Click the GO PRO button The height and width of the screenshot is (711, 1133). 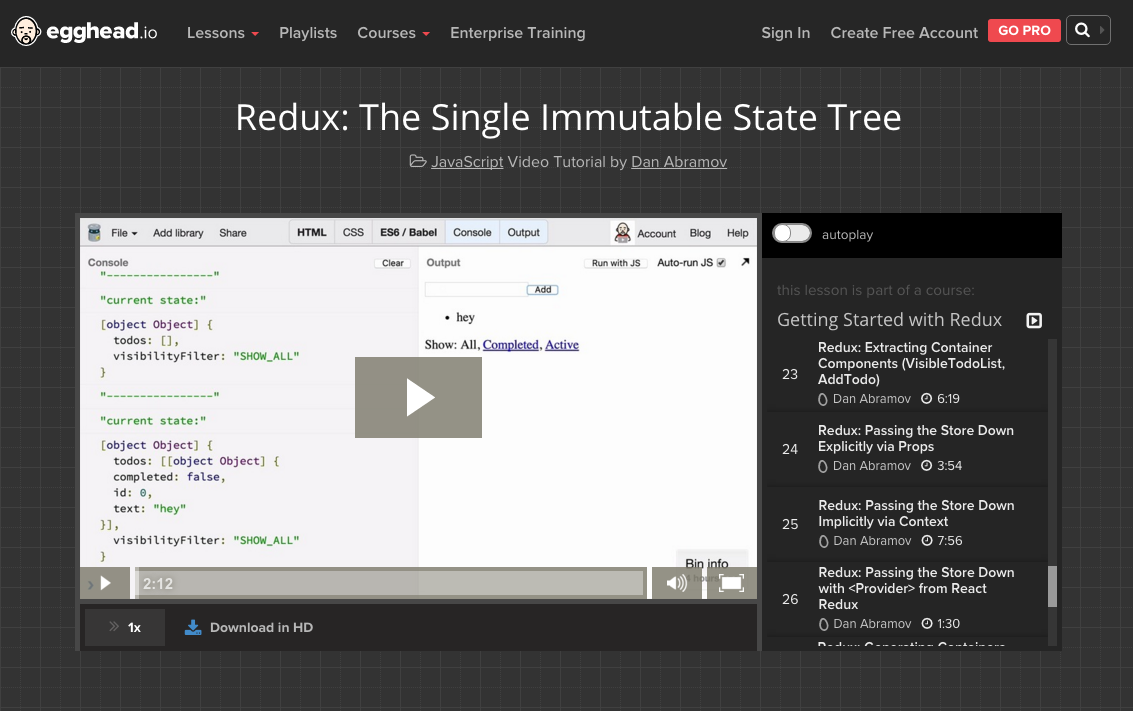[1024, 30]
